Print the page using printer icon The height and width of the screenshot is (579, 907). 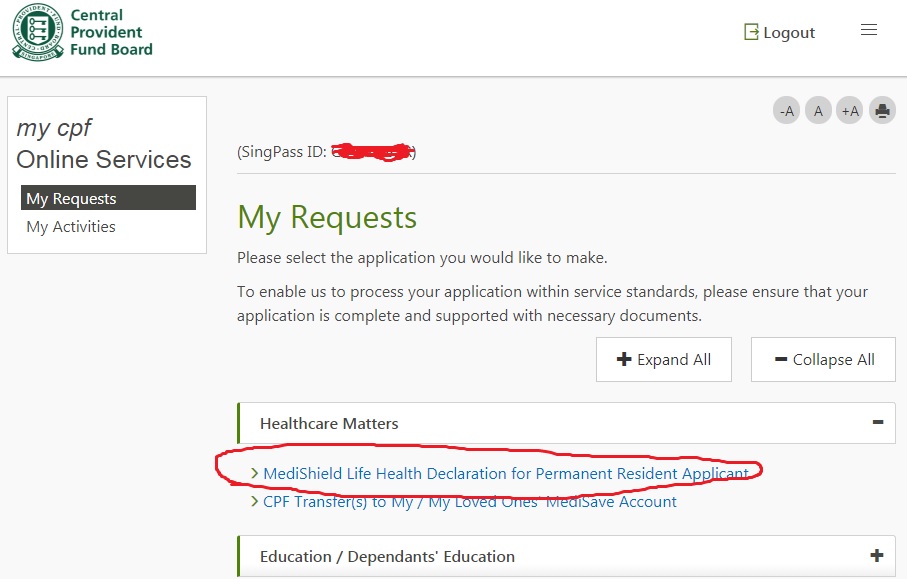coord(881,111)
